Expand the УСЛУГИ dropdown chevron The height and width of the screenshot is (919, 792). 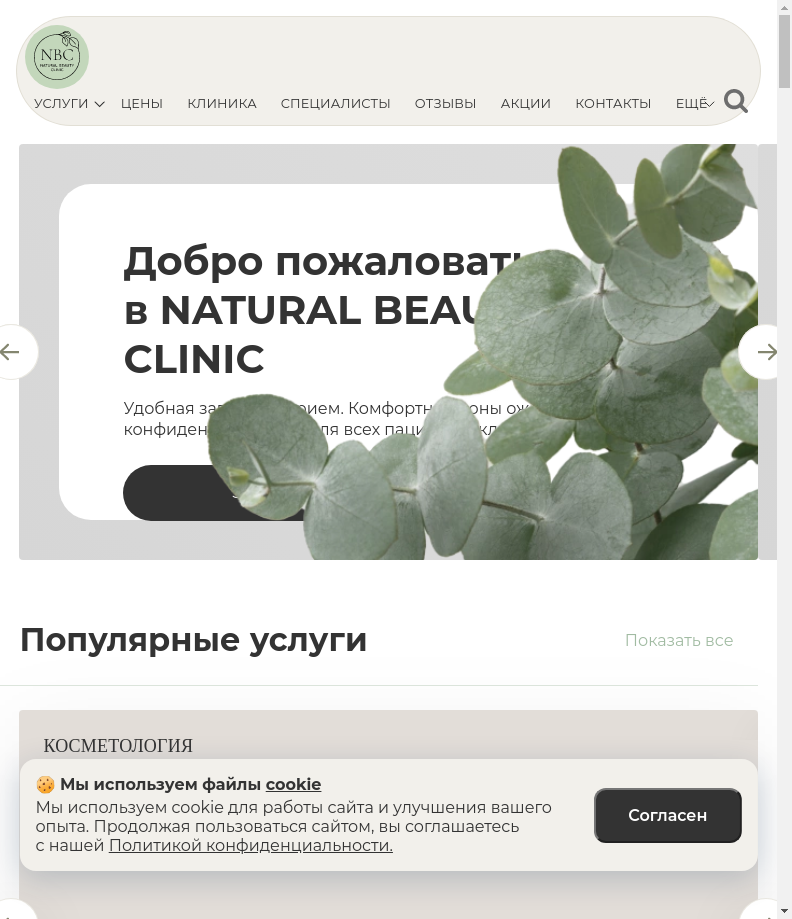coord(100,104)
